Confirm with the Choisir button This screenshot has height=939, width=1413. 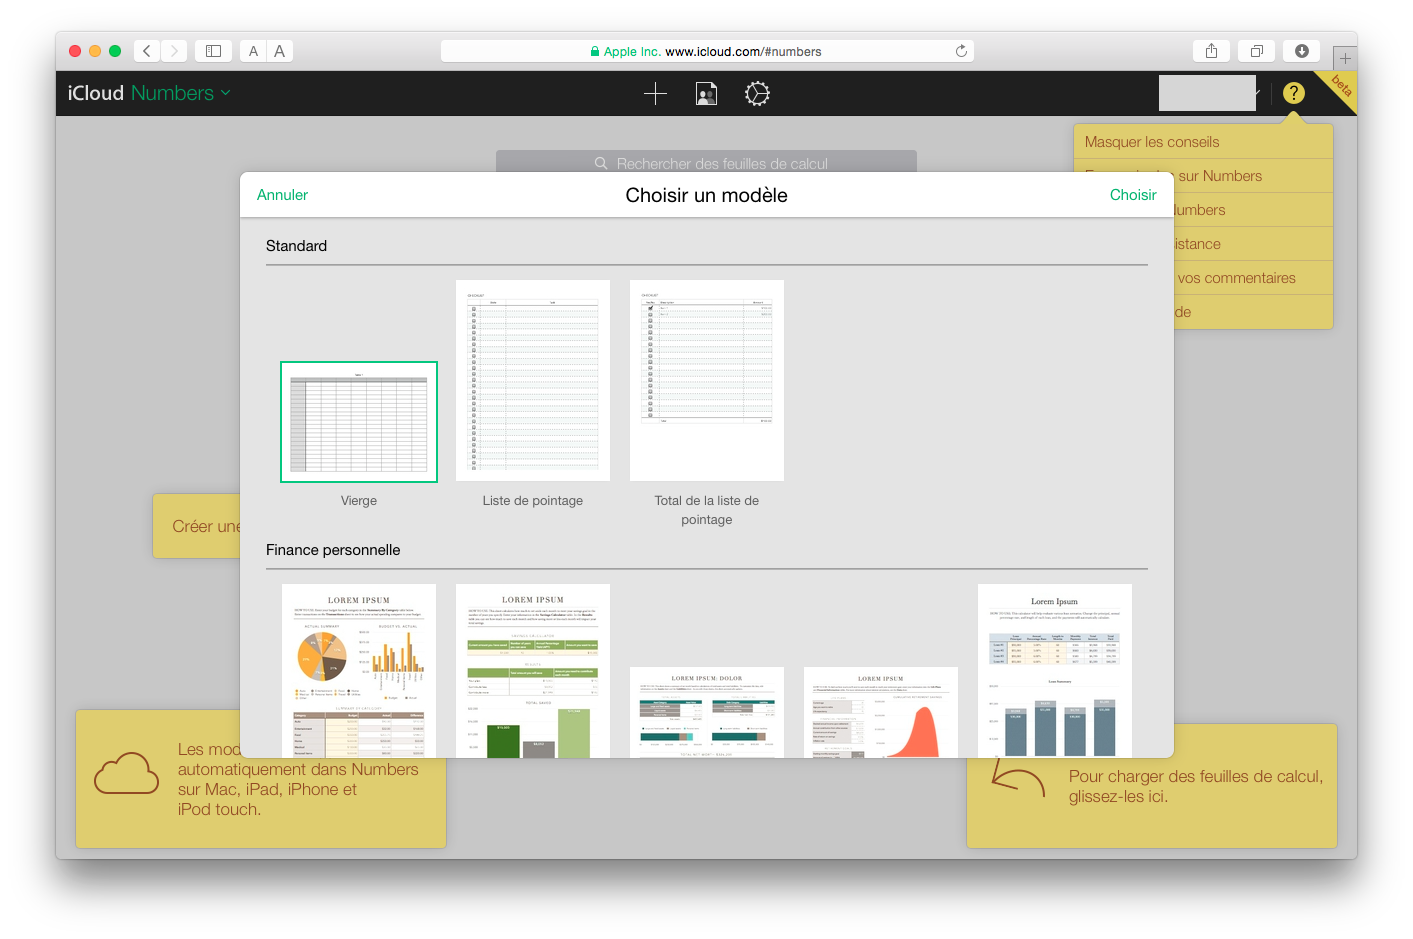(x=1132, y=195)
